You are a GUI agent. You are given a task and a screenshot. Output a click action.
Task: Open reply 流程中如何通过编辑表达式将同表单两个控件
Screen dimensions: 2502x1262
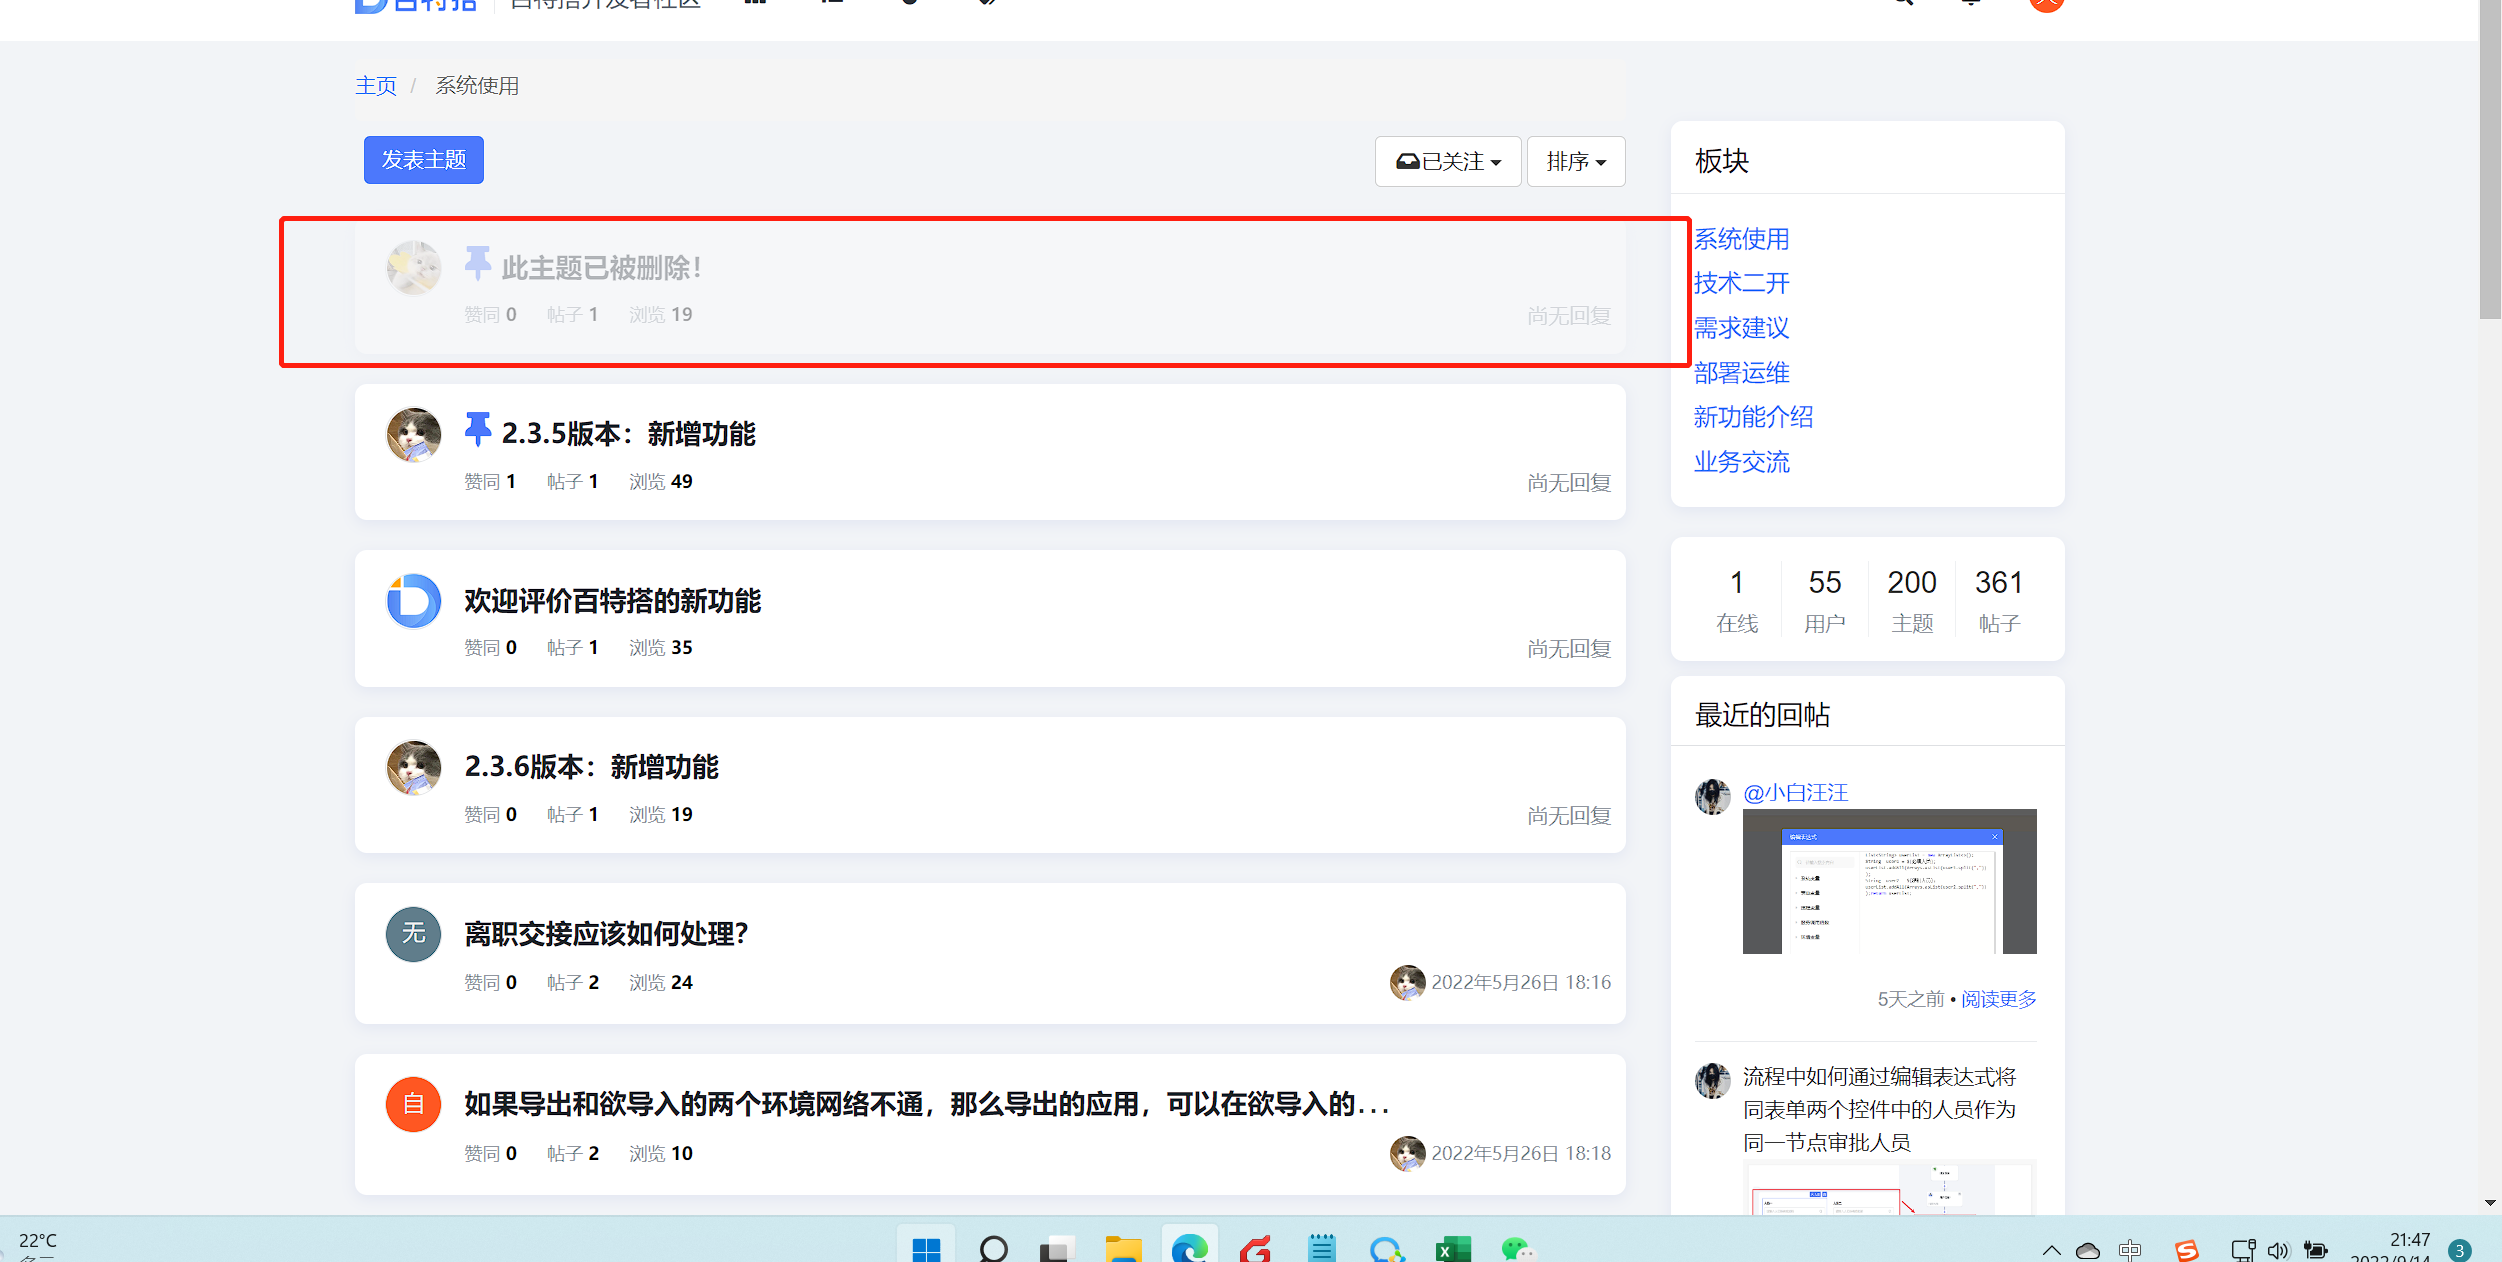1879,1109
